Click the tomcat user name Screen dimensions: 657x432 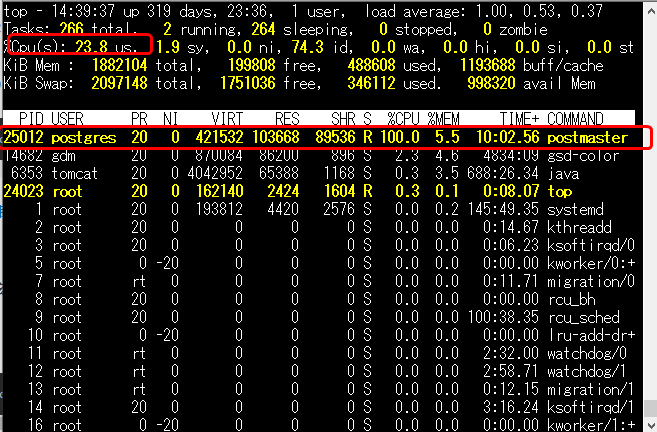[x=75, y=173]
